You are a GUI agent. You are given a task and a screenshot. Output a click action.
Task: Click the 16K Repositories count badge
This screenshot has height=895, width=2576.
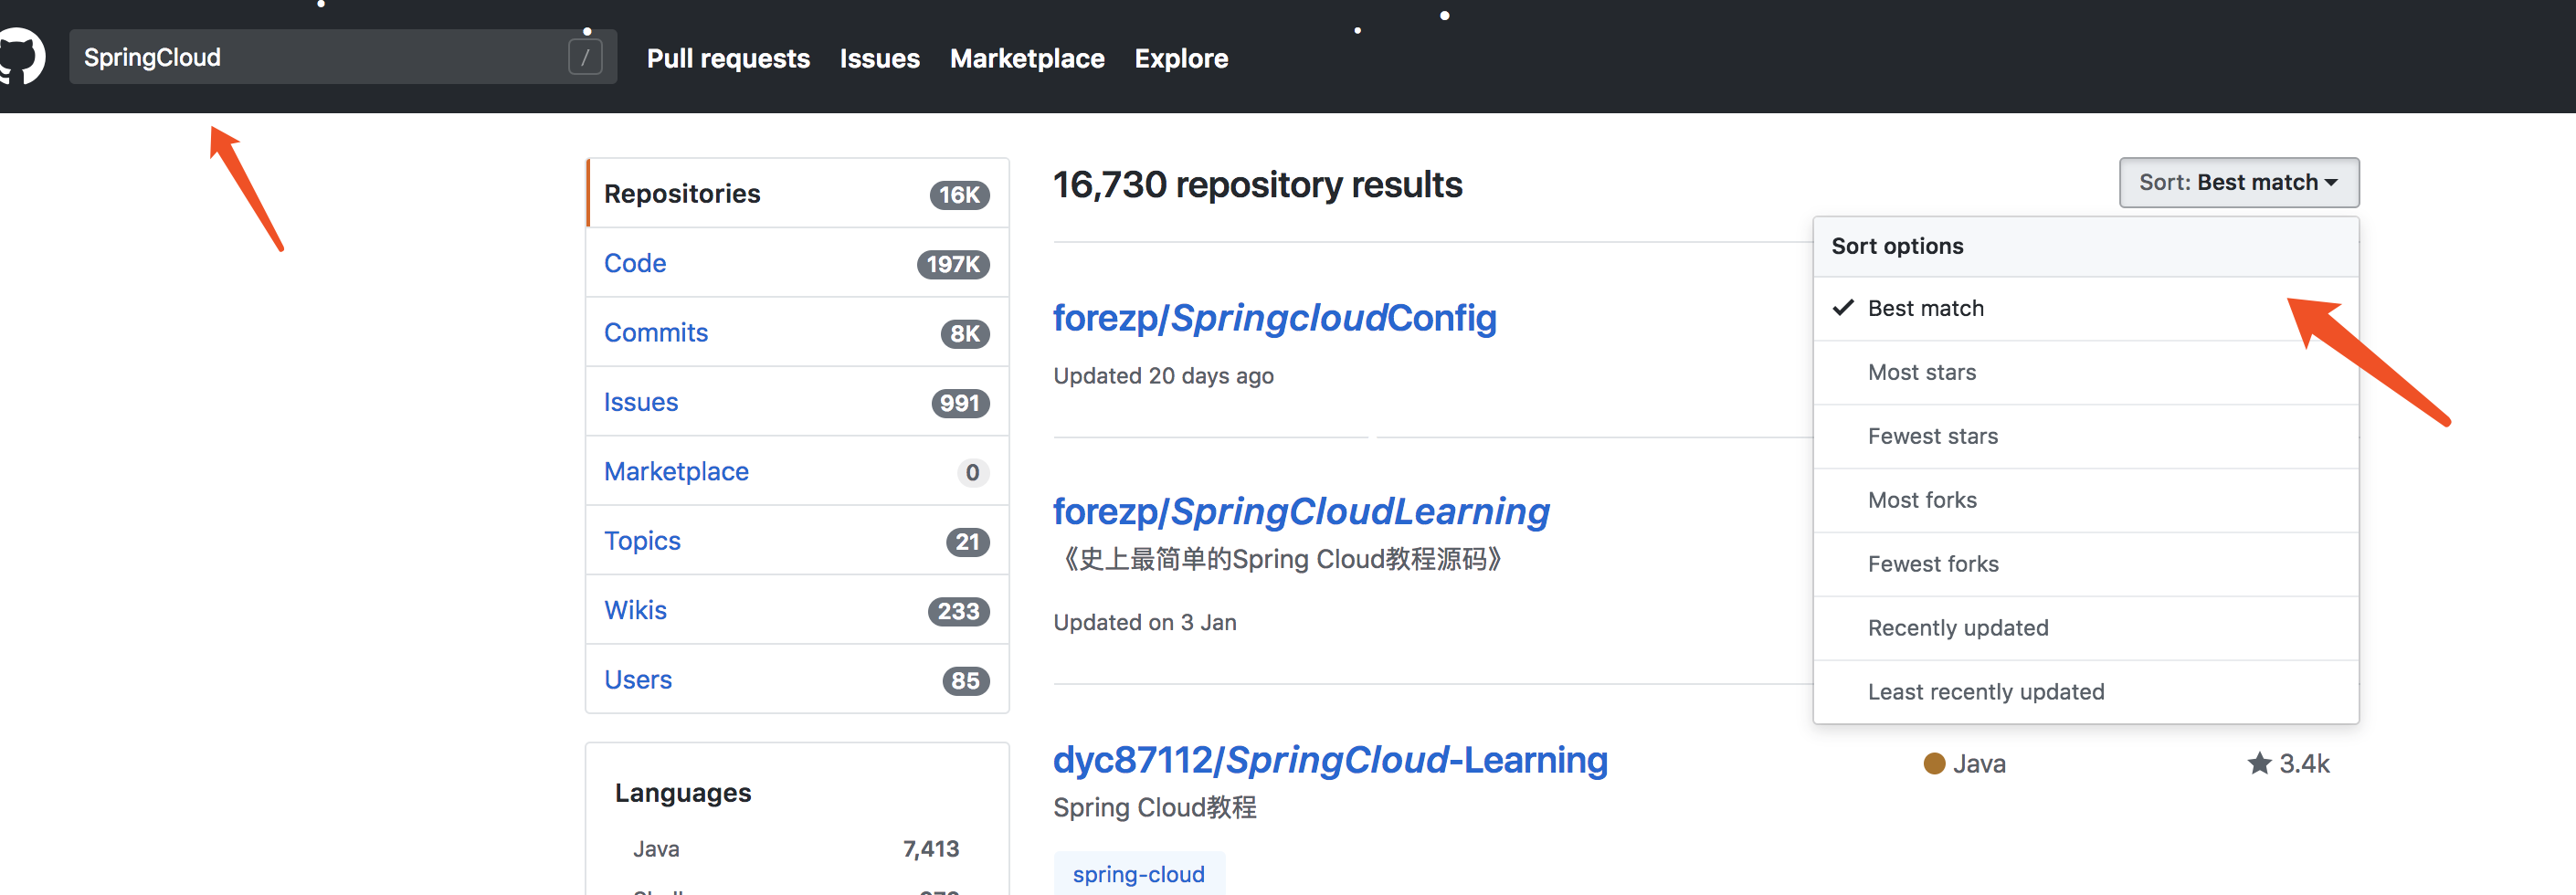pos(959,195)
